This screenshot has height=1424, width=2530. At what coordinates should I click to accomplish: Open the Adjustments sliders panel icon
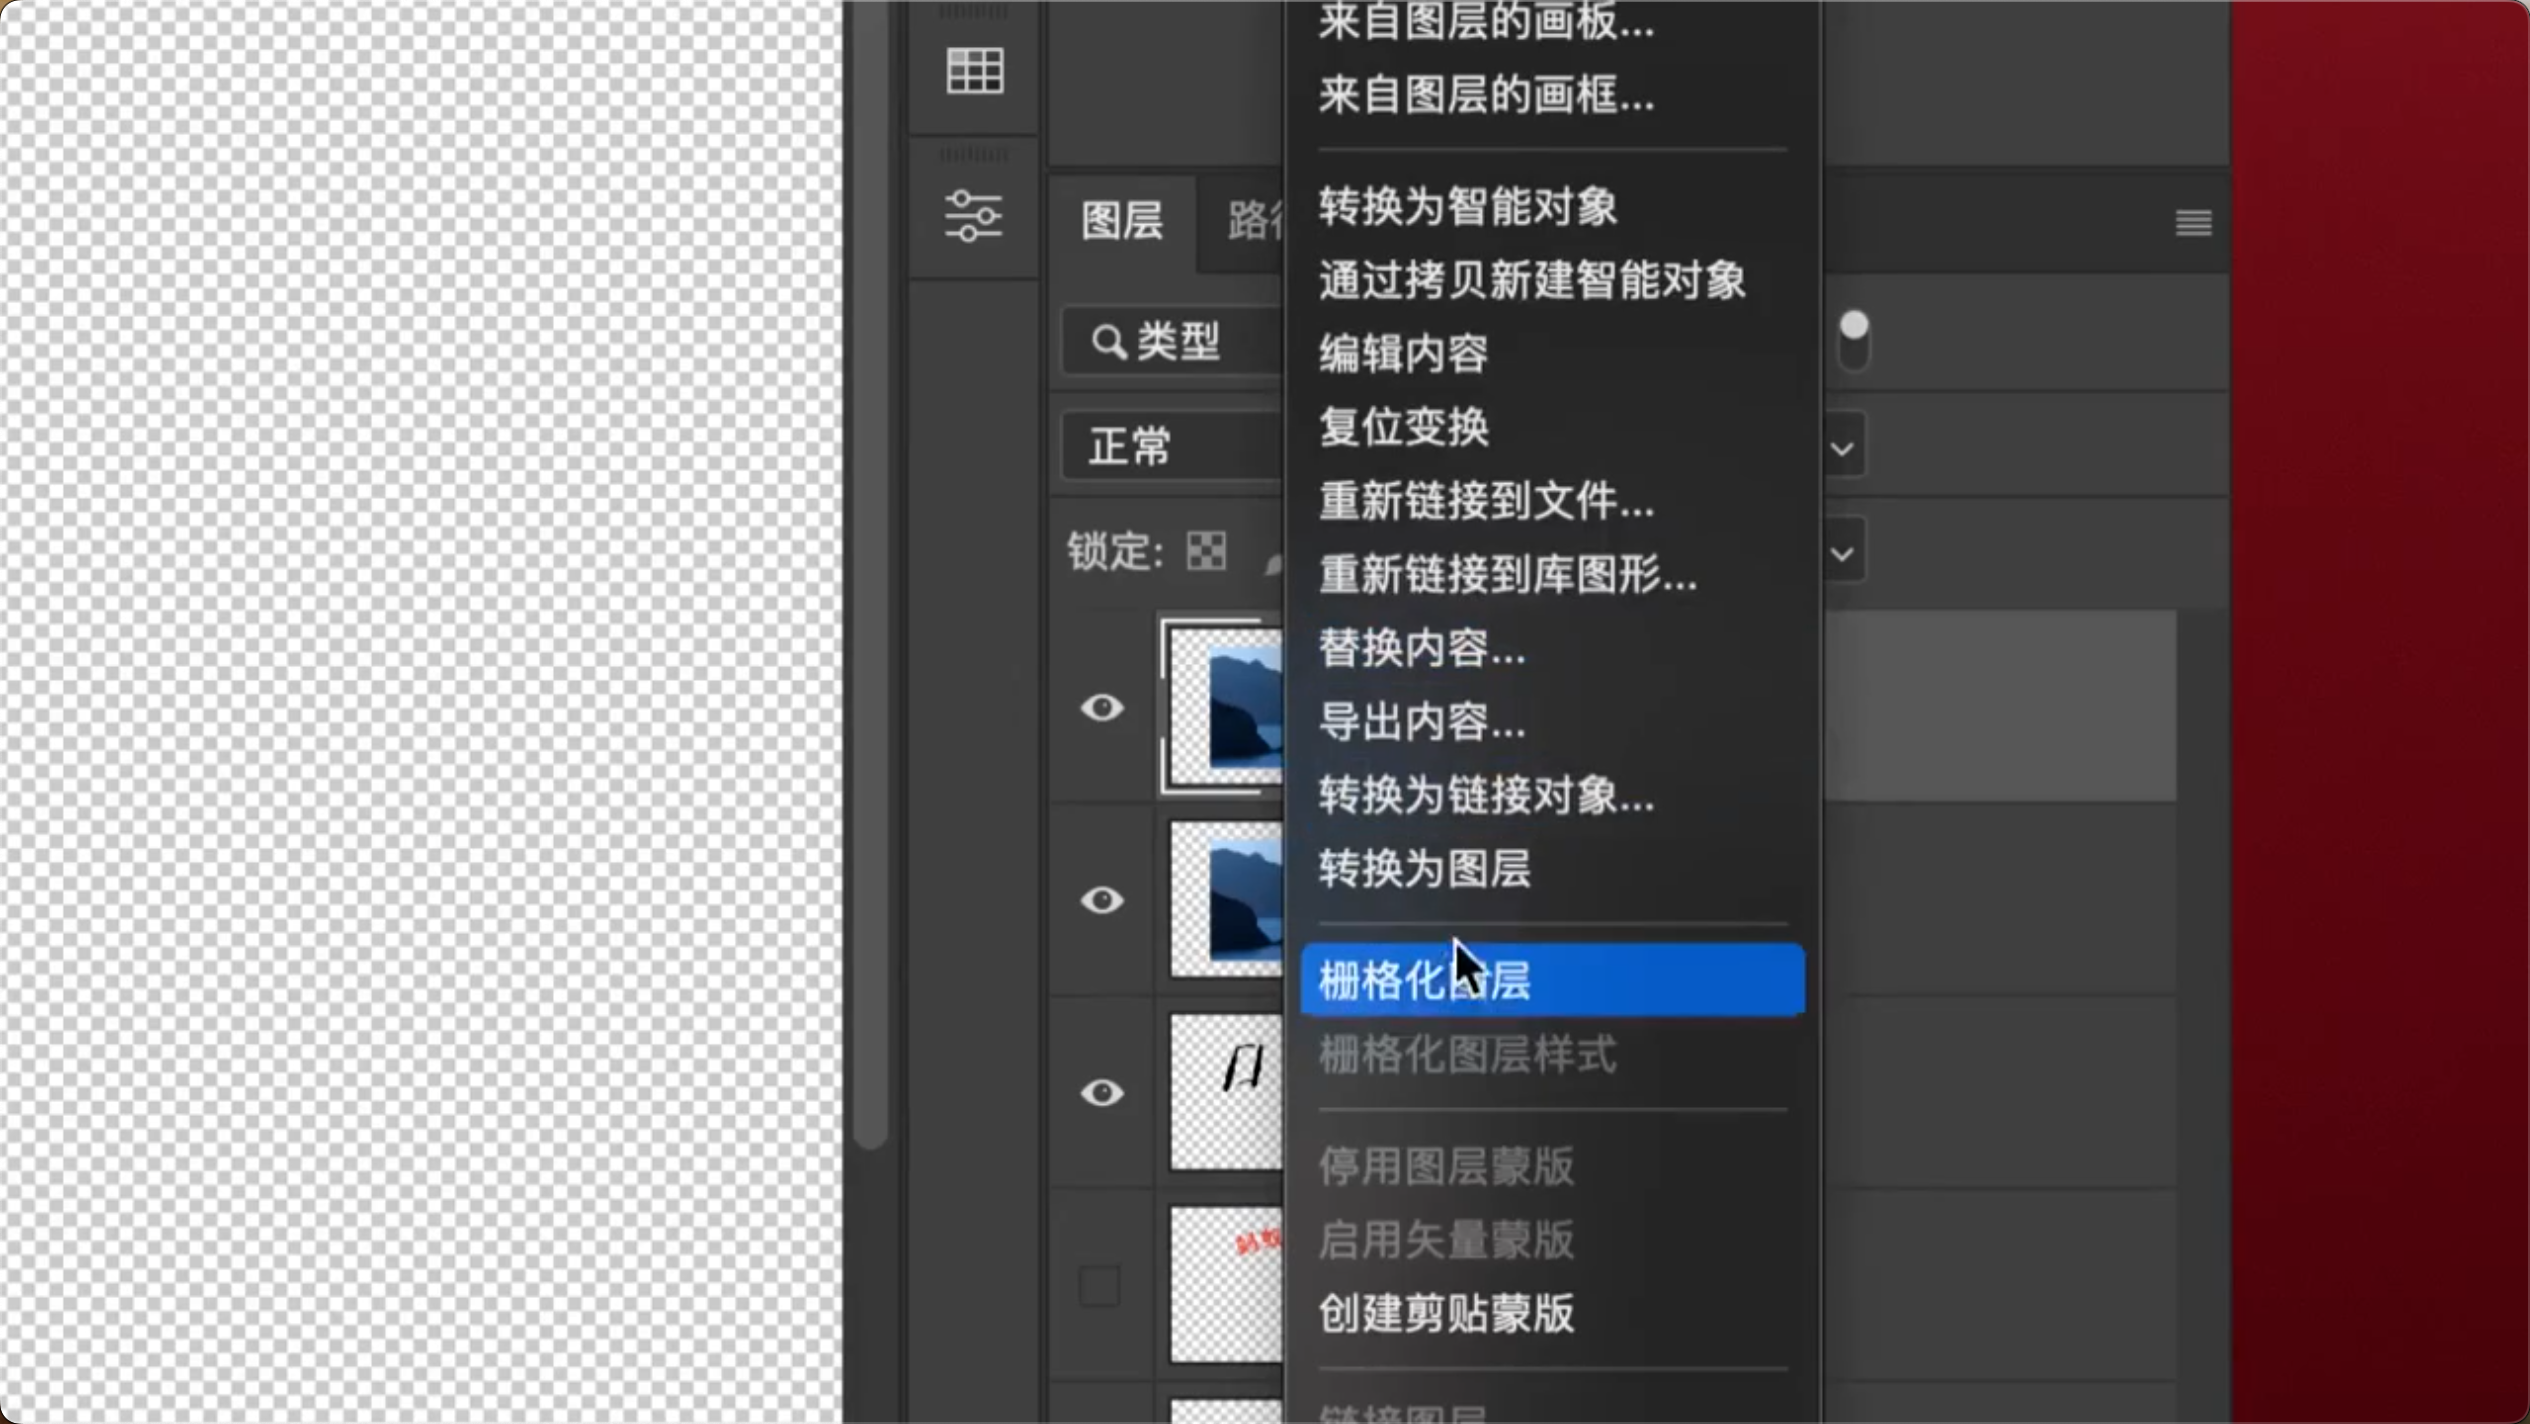tap(973, 216)
